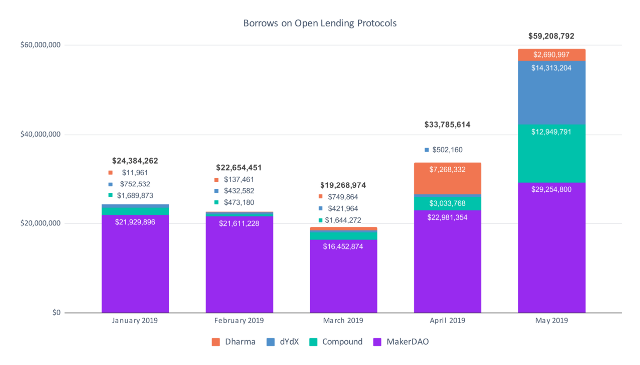Click the teal marker beside $1,644,272

(320, 220)
